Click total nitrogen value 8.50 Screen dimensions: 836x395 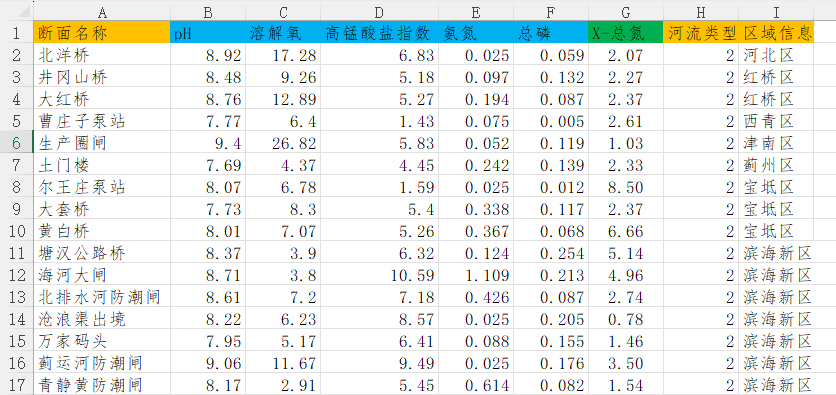626,187
